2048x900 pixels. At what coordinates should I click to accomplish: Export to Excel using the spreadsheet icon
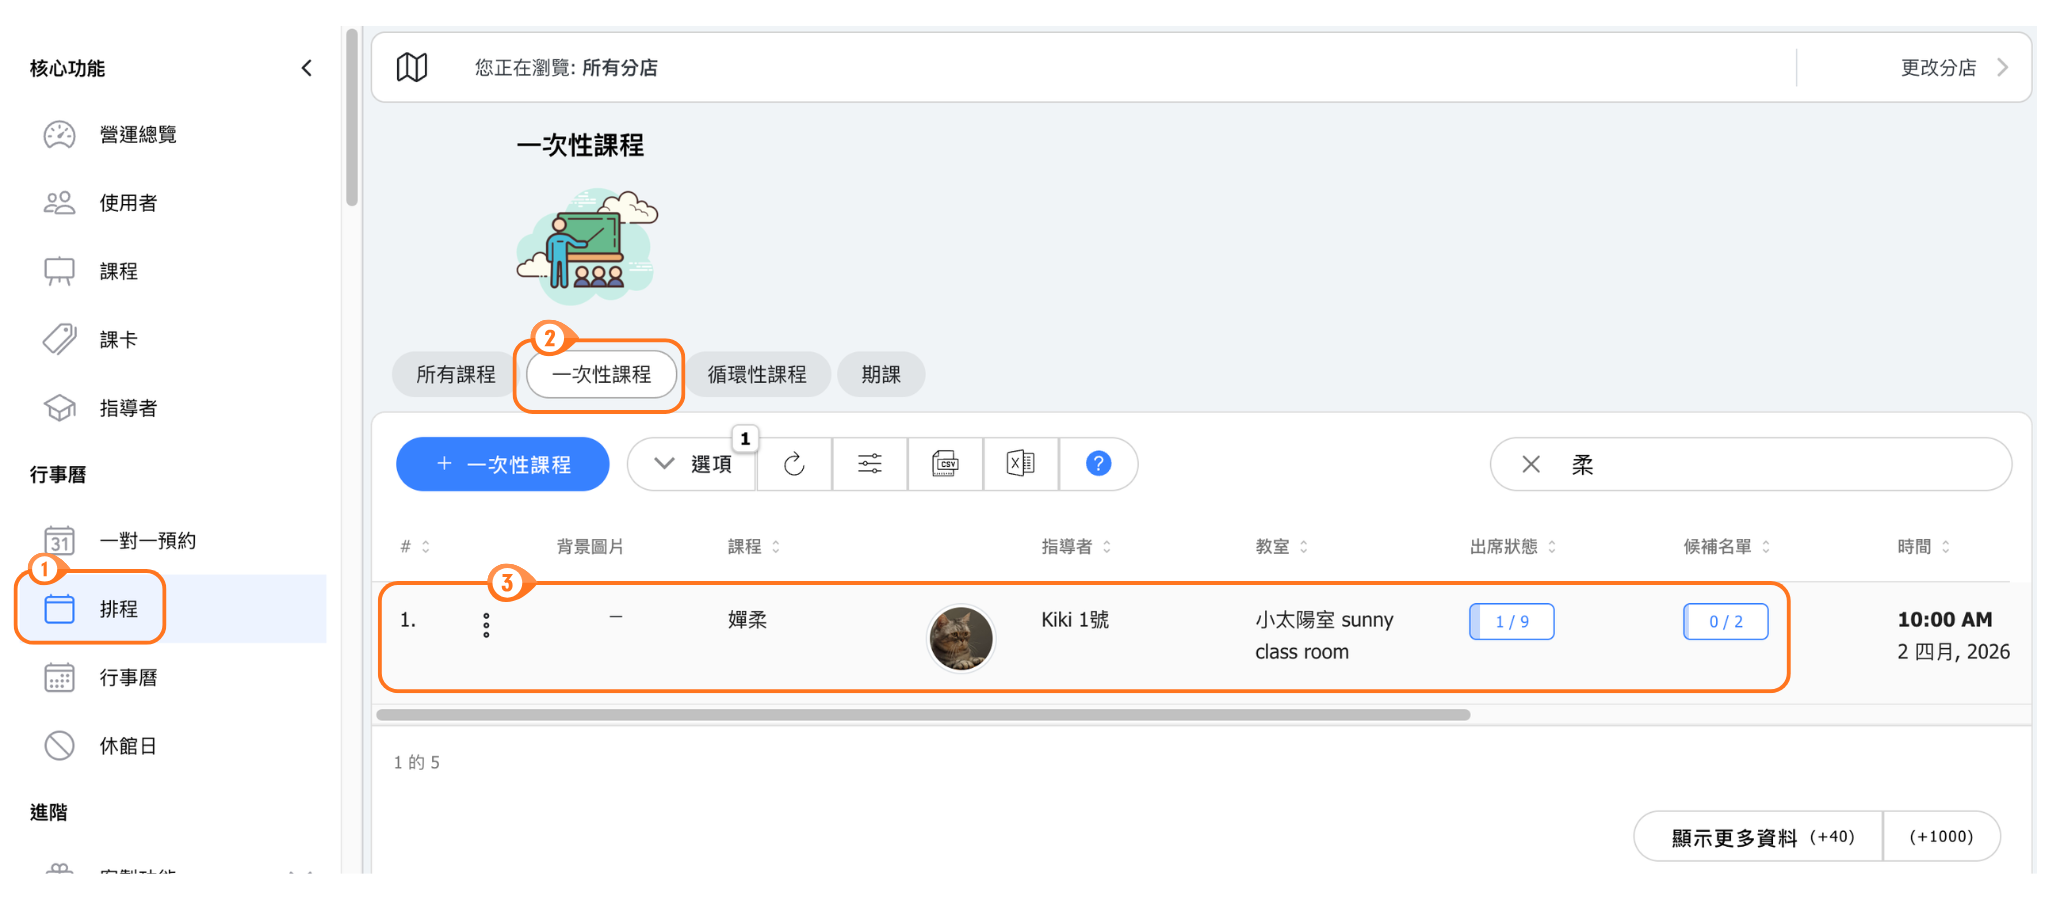pos(1020,464)
